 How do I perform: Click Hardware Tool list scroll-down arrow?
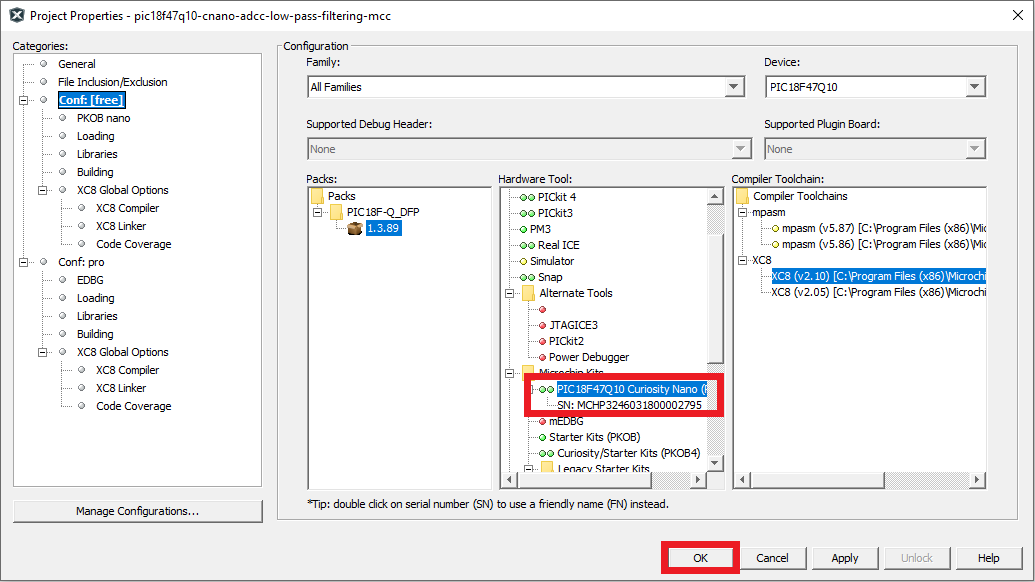[715, 463]
